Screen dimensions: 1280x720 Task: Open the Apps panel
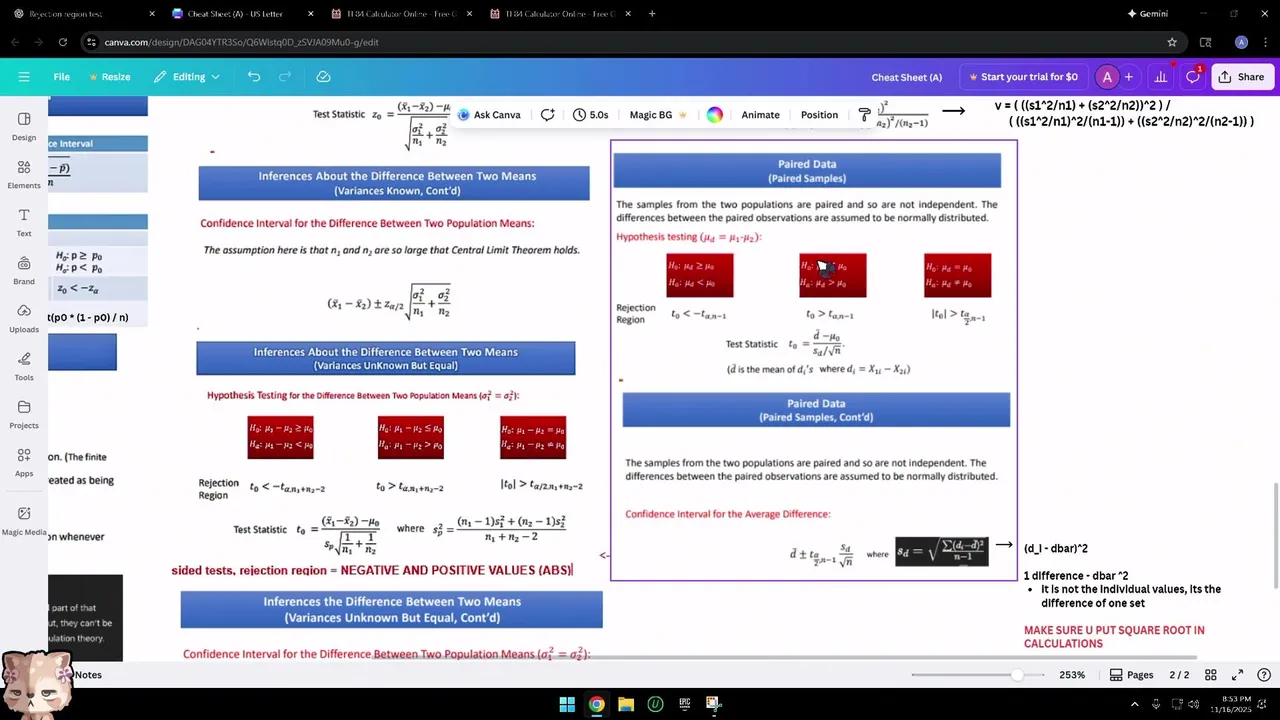click(x=24, y=462)
